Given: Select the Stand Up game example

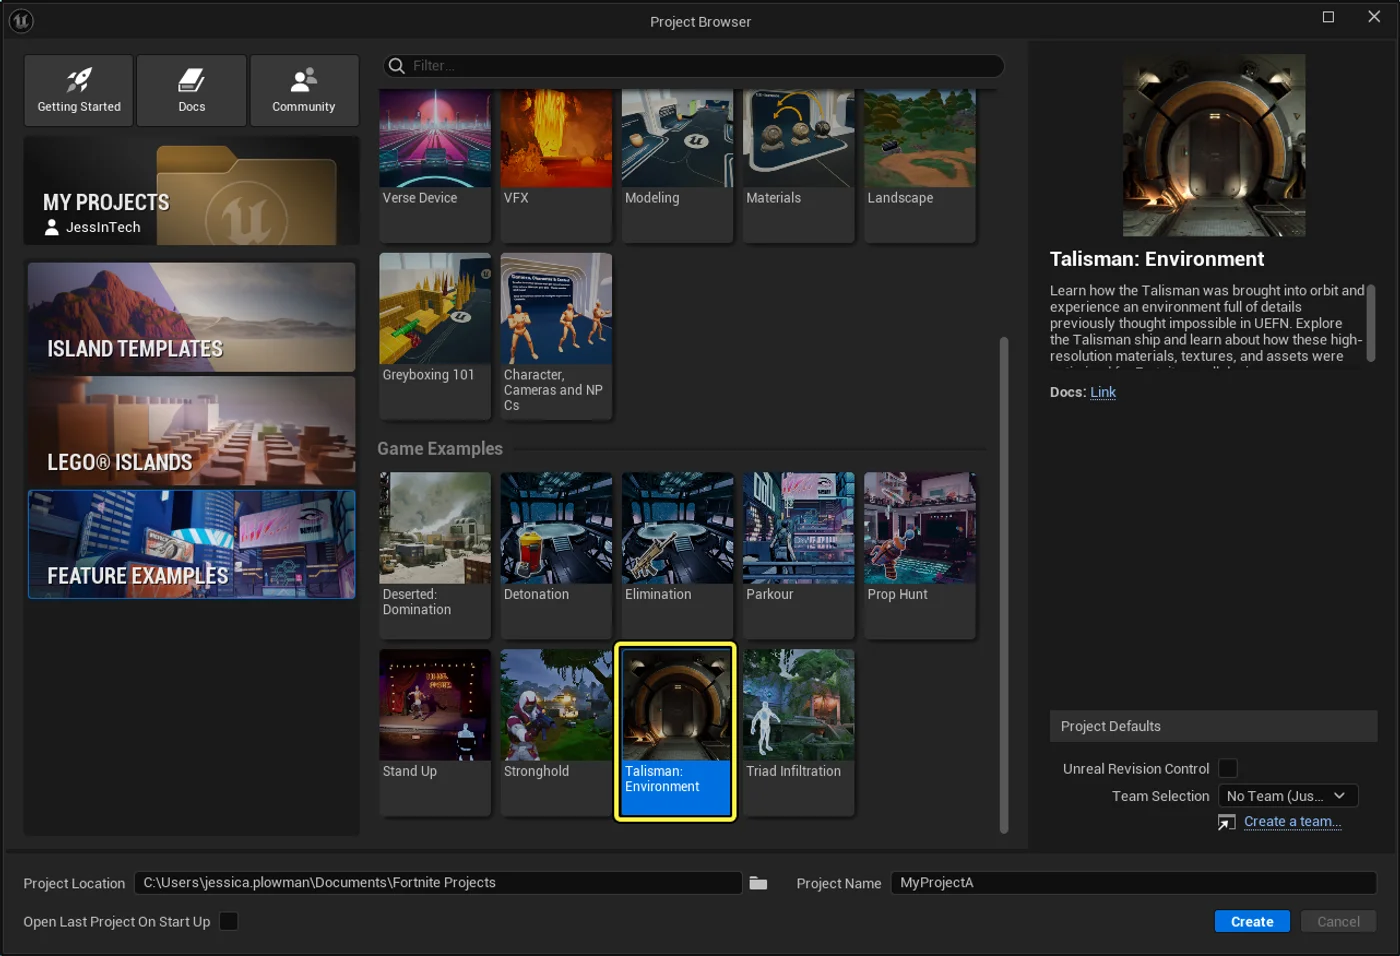Looking at the screenshot, I should tap(435, 732).
